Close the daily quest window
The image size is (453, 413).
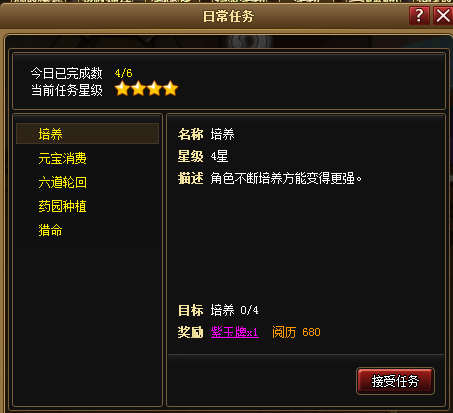tap(443, 15)
